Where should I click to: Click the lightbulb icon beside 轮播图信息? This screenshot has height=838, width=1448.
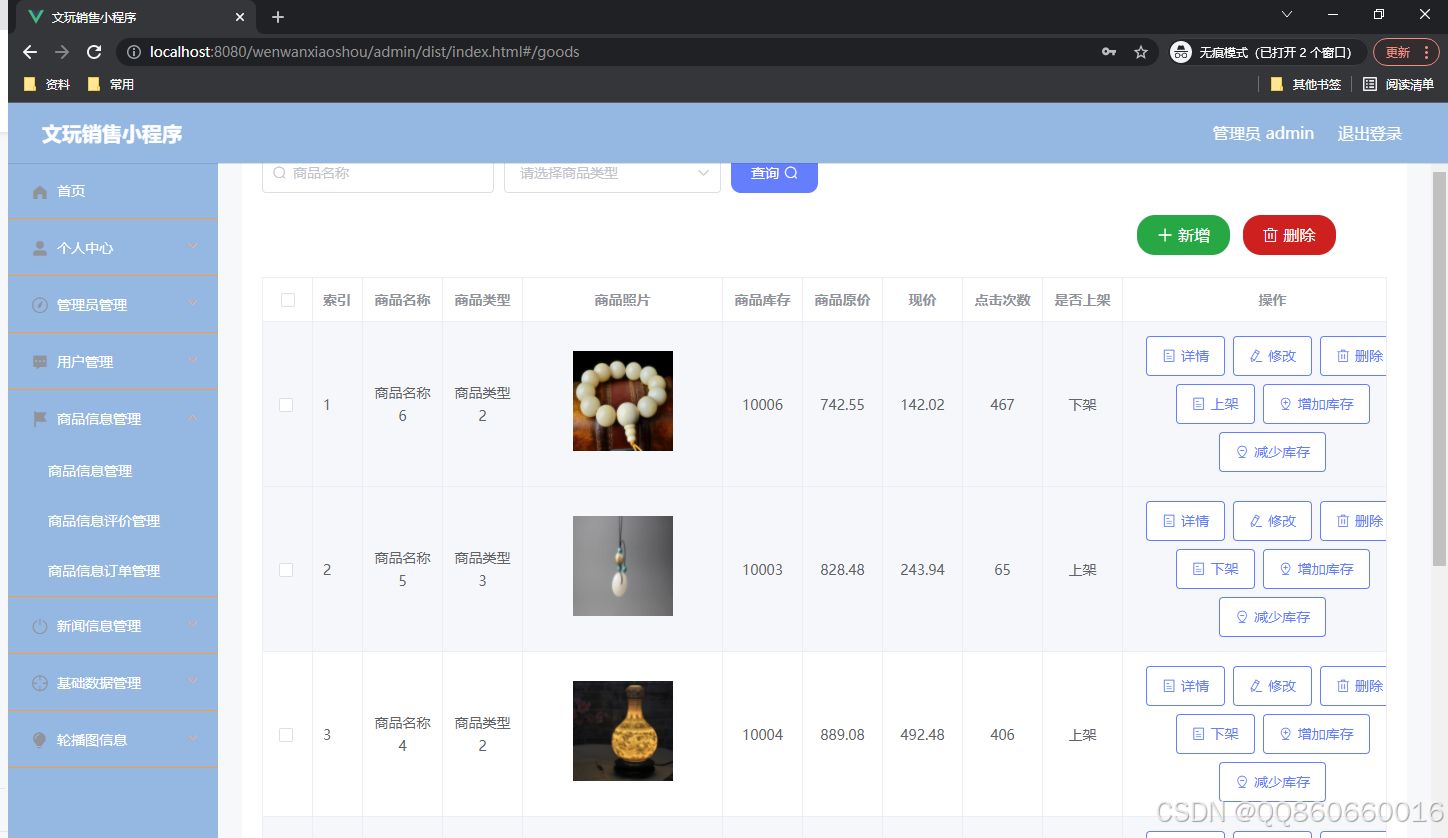(x=40, y=740)
